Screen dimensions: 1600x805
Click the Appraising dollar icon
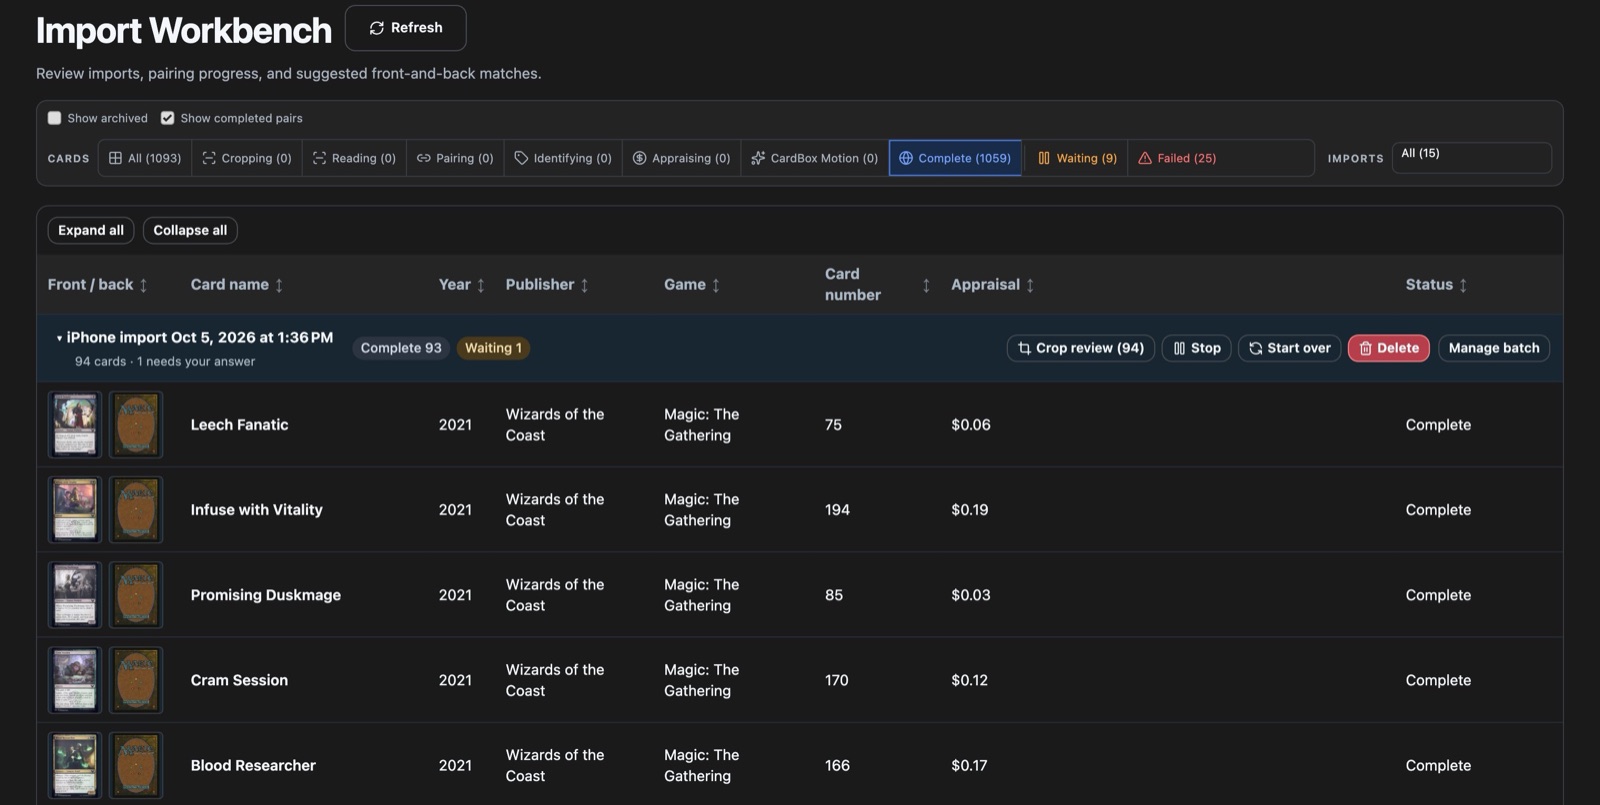639,158
